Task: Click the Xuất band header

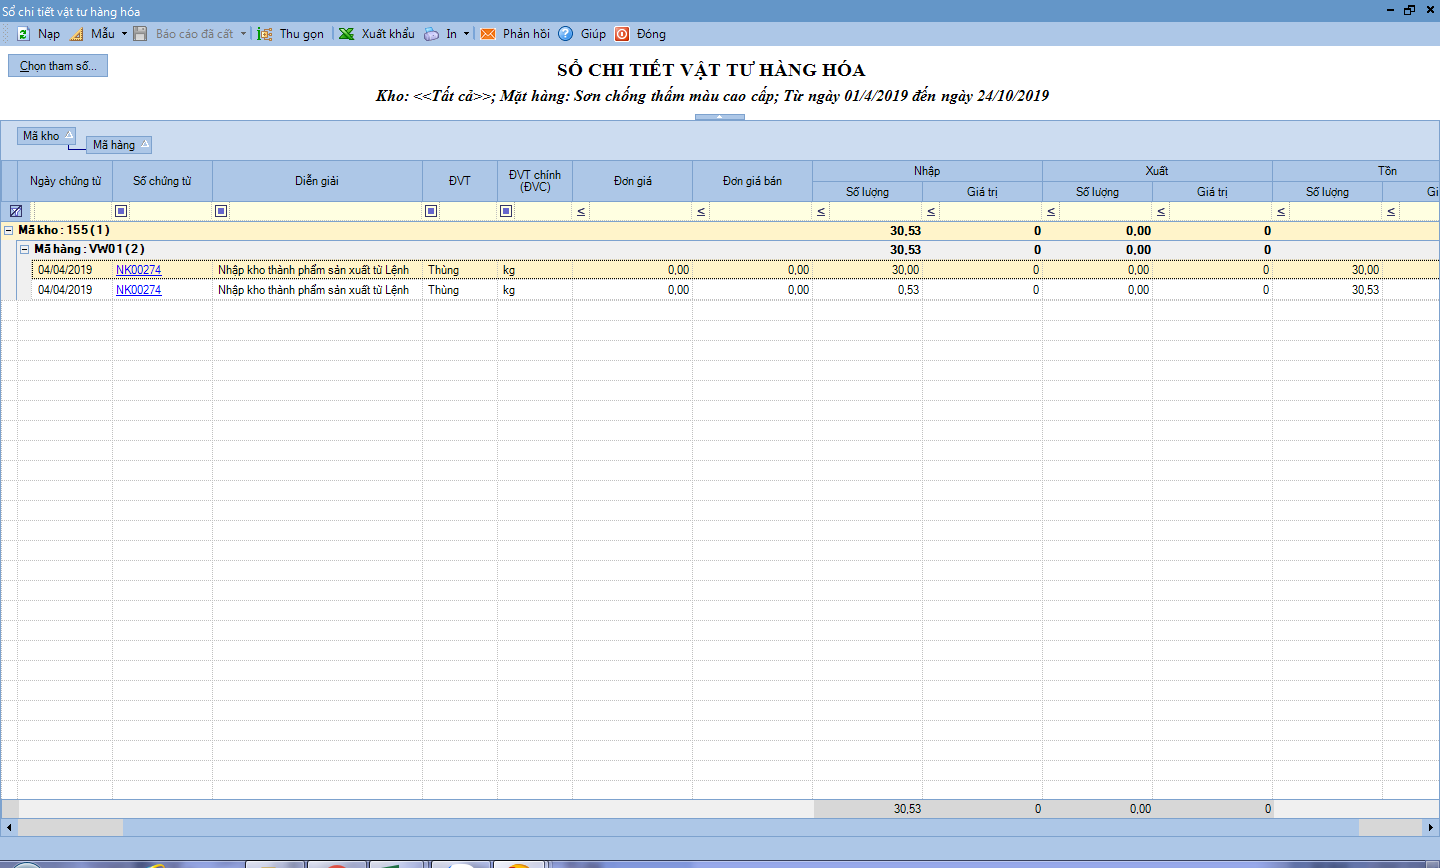Action: 1157,171
